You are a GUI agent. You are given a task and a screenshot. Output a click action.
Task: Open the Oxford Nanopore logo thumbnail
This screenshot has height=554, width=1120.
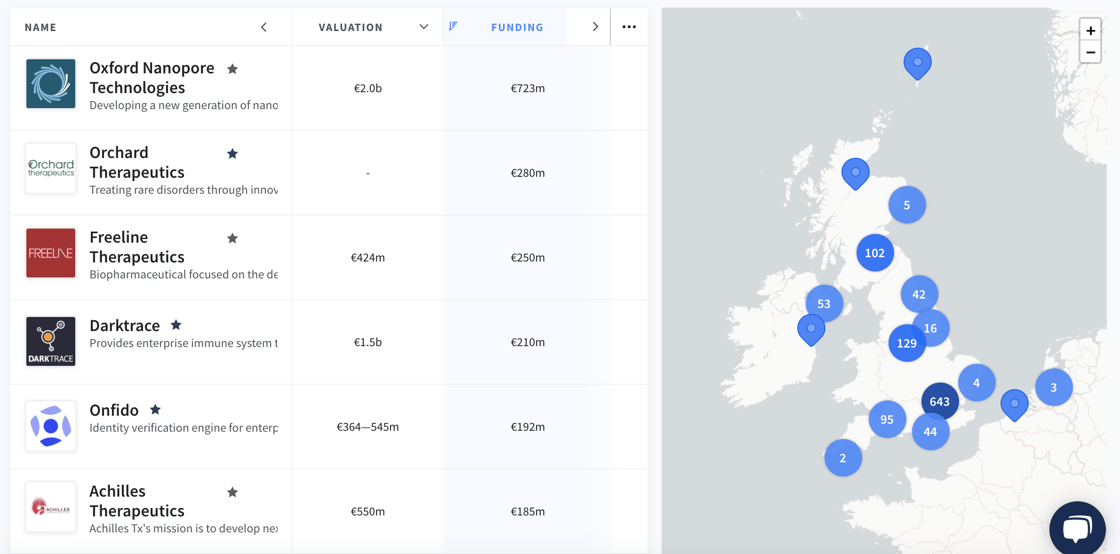click(x=51, y=84)
